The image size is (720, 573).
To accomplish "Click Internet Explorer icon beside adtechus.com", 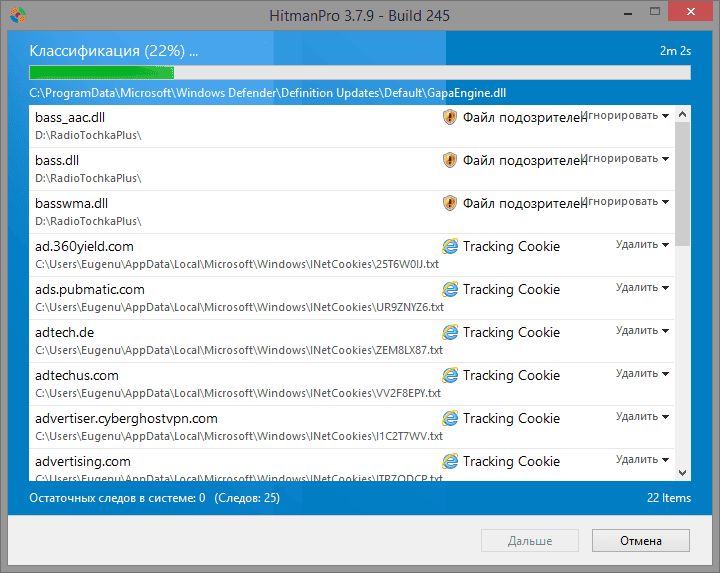I will click(450, 375).
